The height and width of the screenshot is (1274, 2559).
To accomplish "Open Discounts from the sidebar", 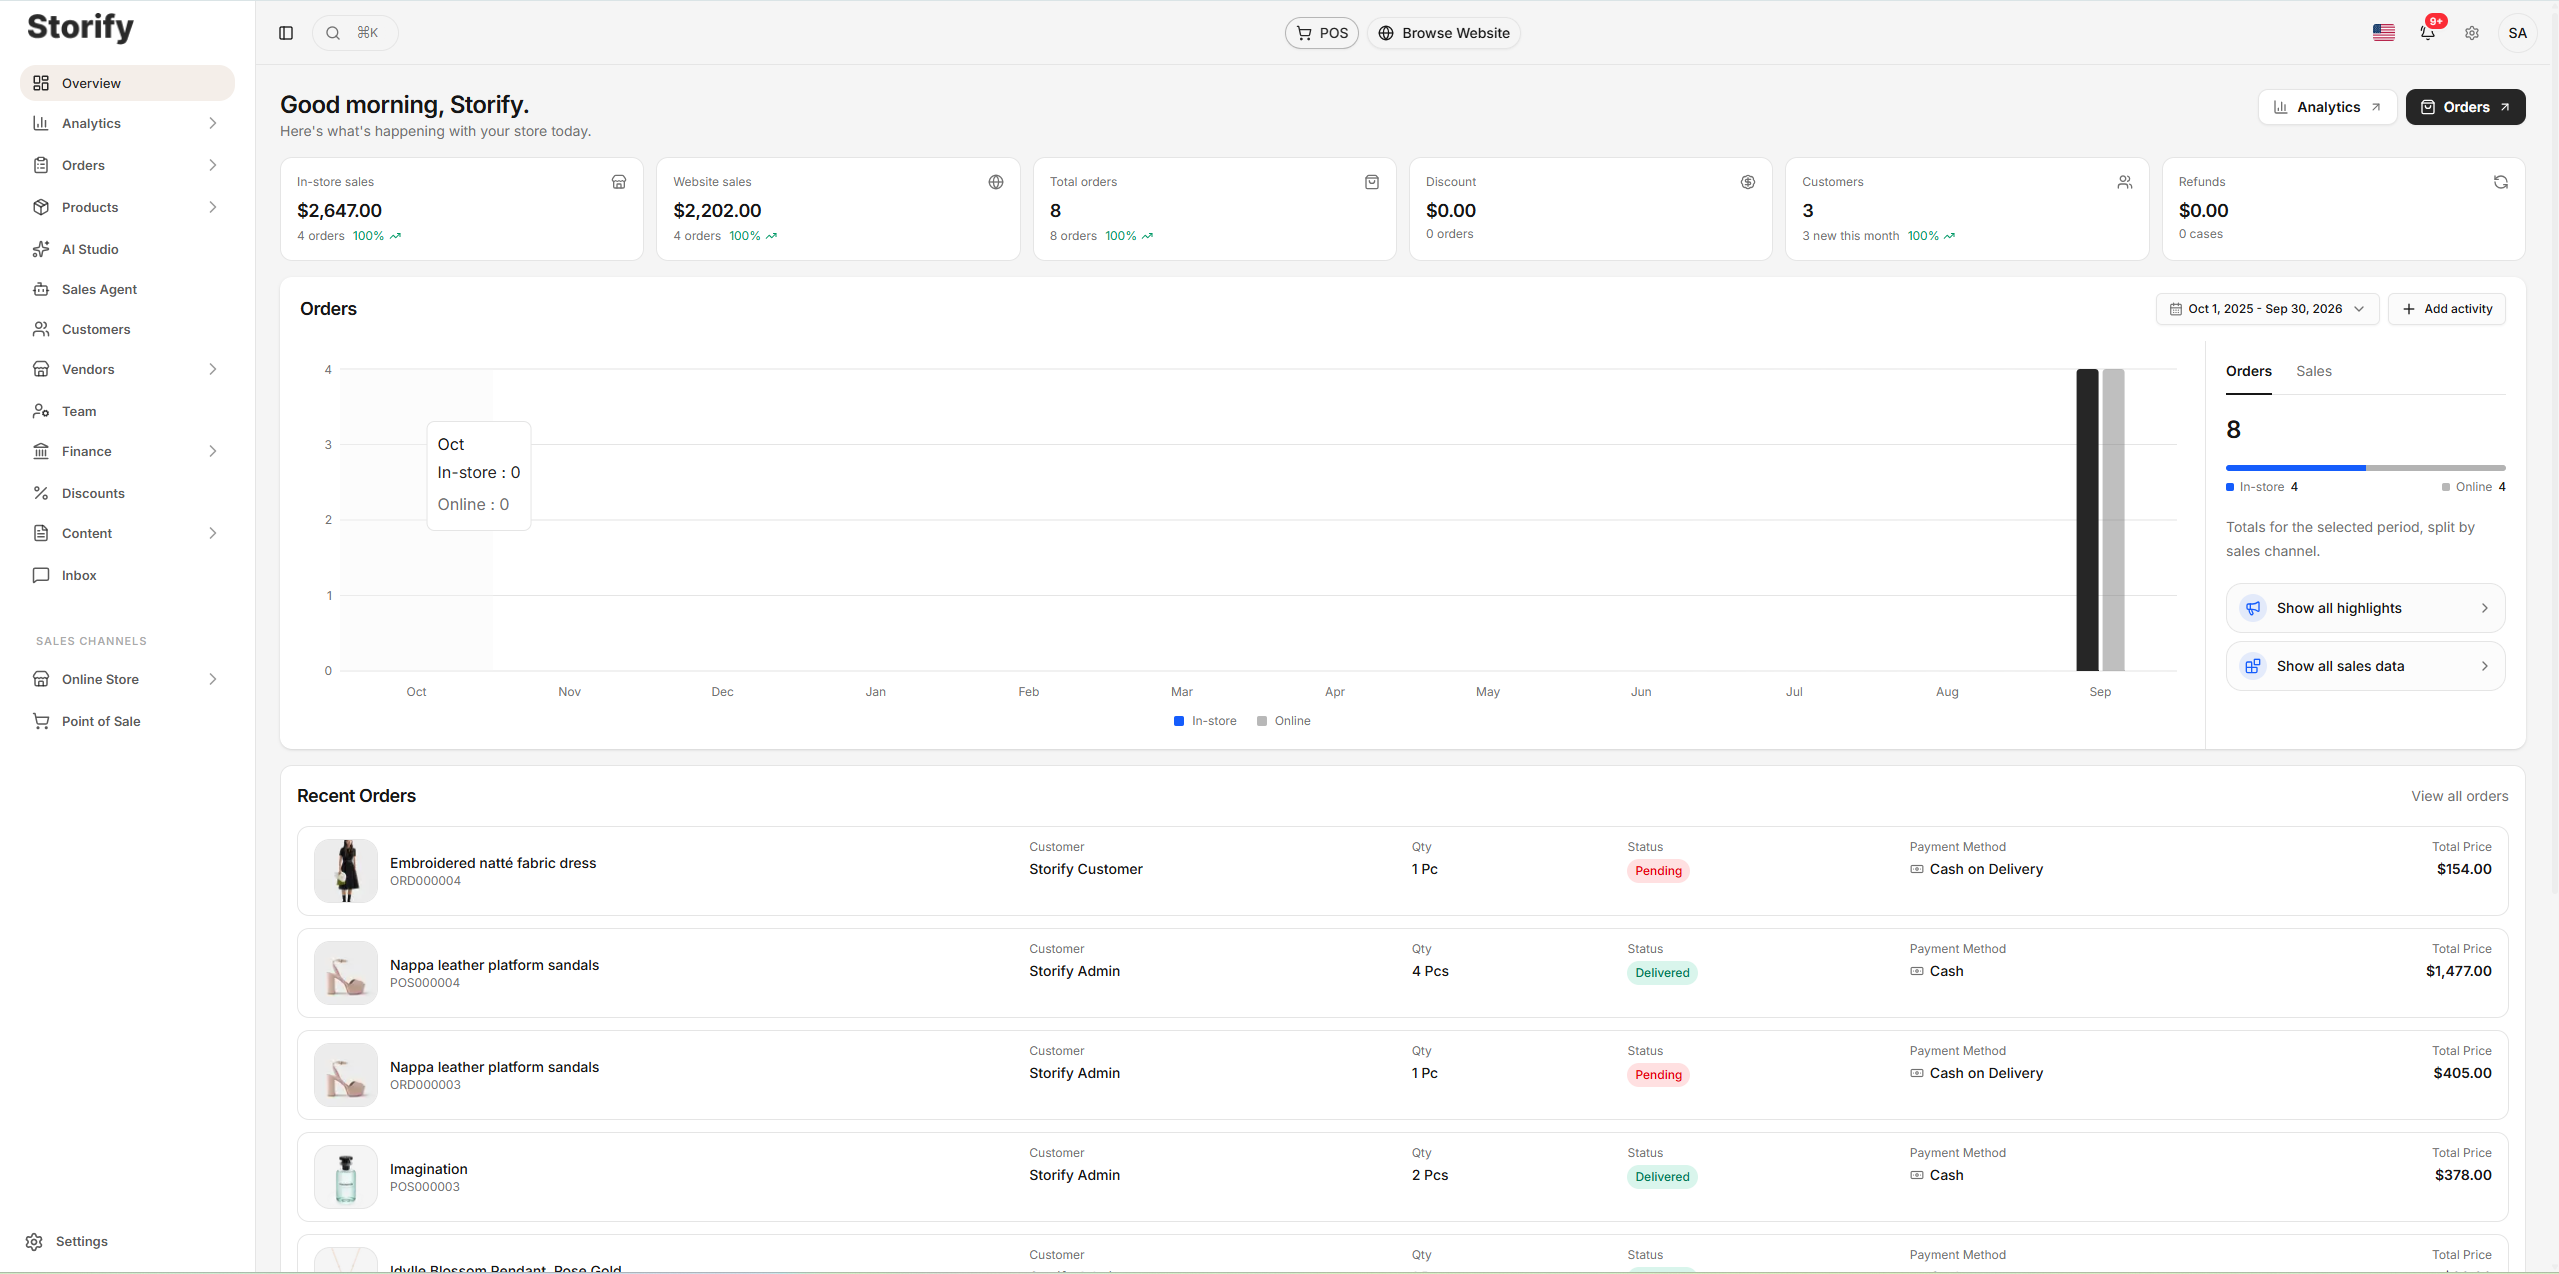I will click(x=127, y=493).
